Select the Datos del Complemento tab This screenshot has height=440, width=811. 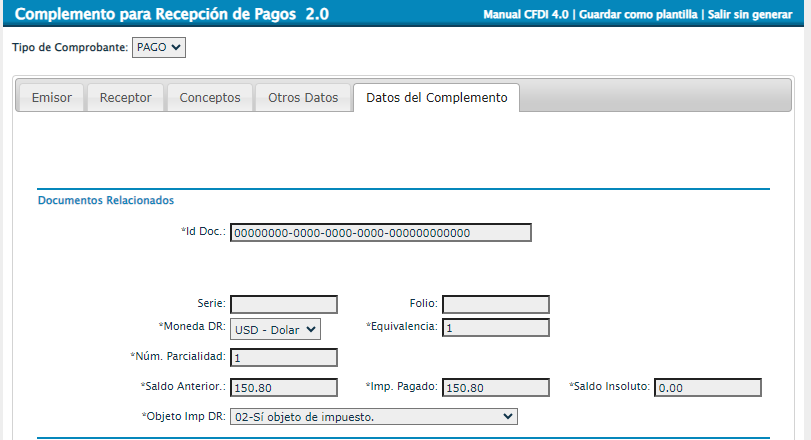click(x=436, y=98)
